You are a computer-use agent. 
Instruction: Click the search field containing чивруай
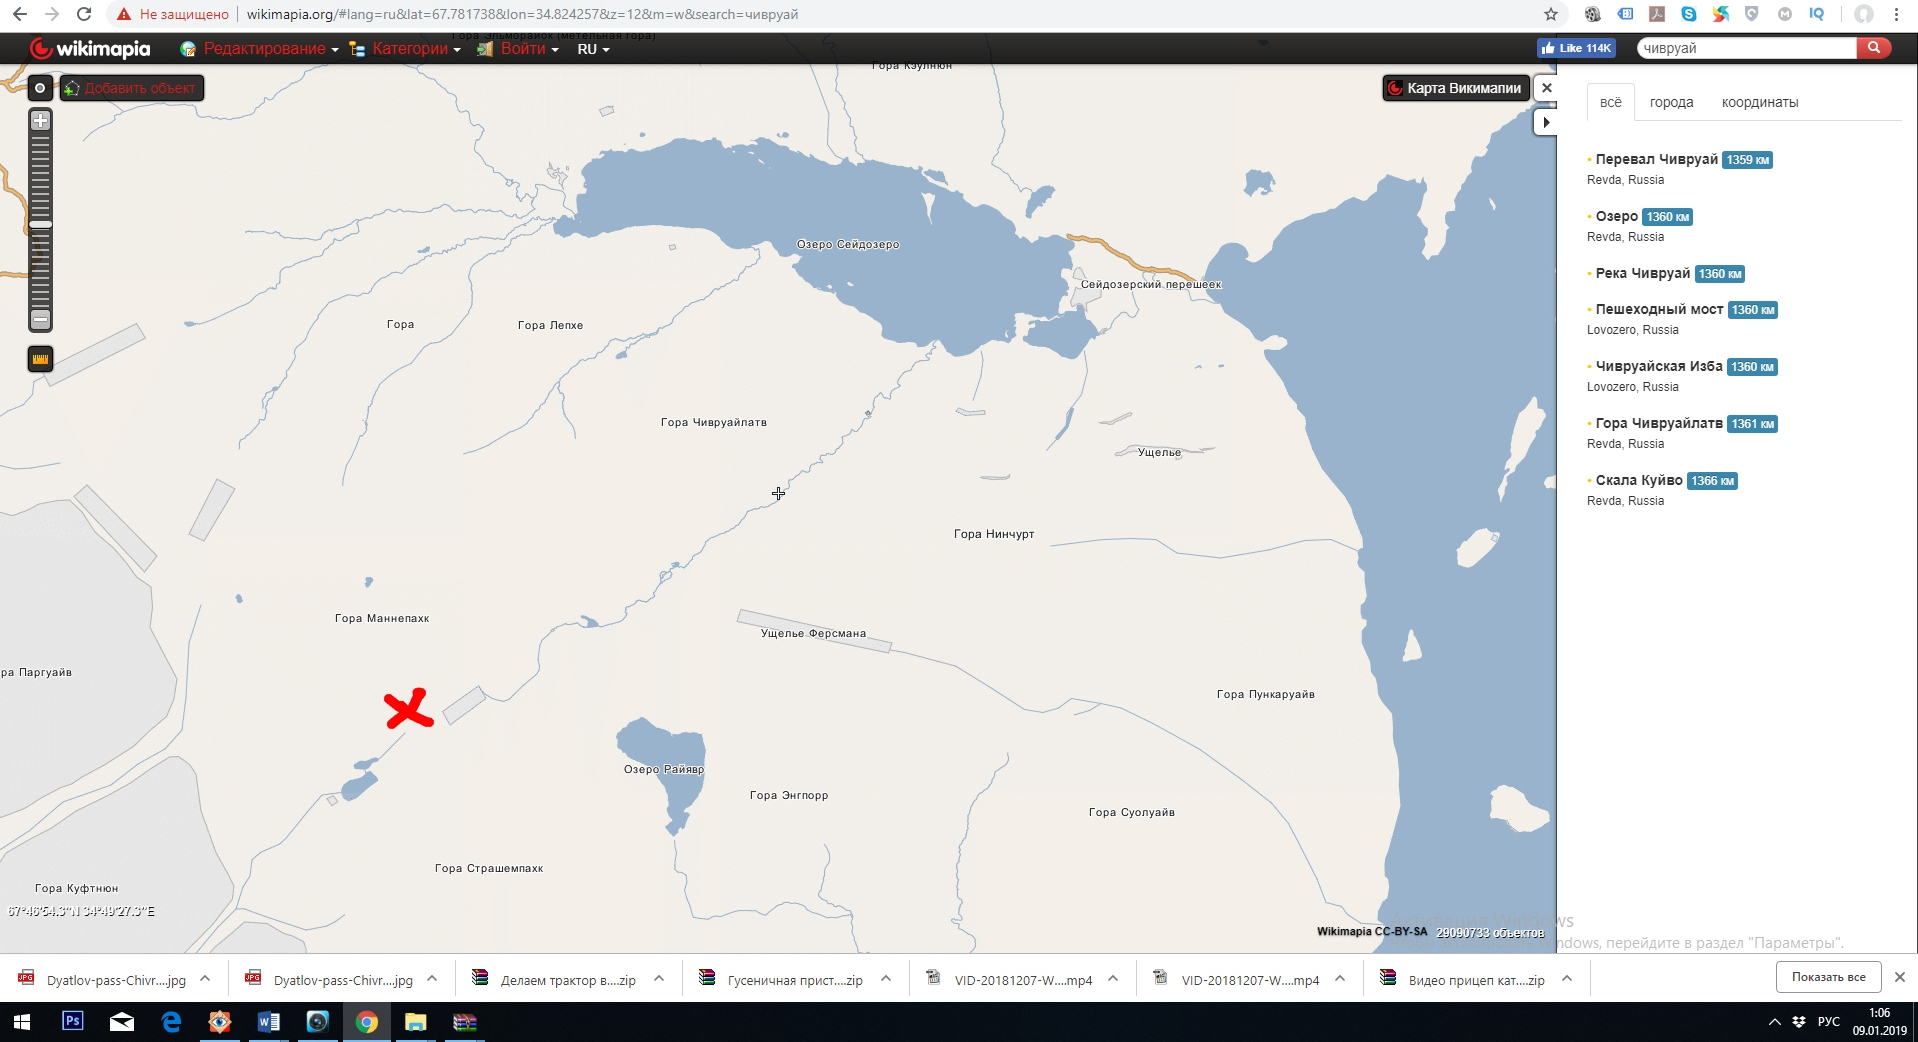click(x=1746, y=48)
